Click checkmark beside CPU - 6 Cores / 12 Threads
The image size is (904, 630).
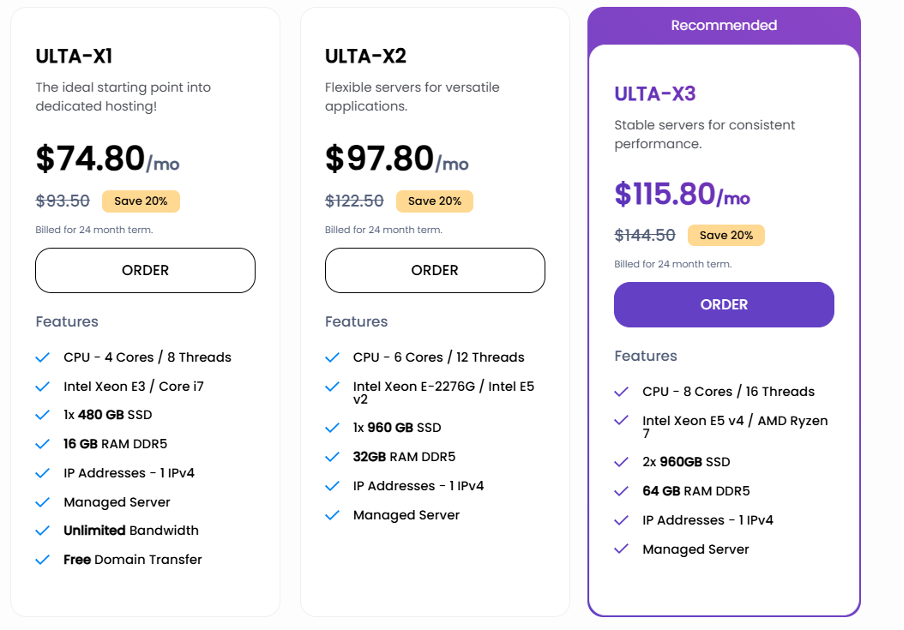point(332,357)
